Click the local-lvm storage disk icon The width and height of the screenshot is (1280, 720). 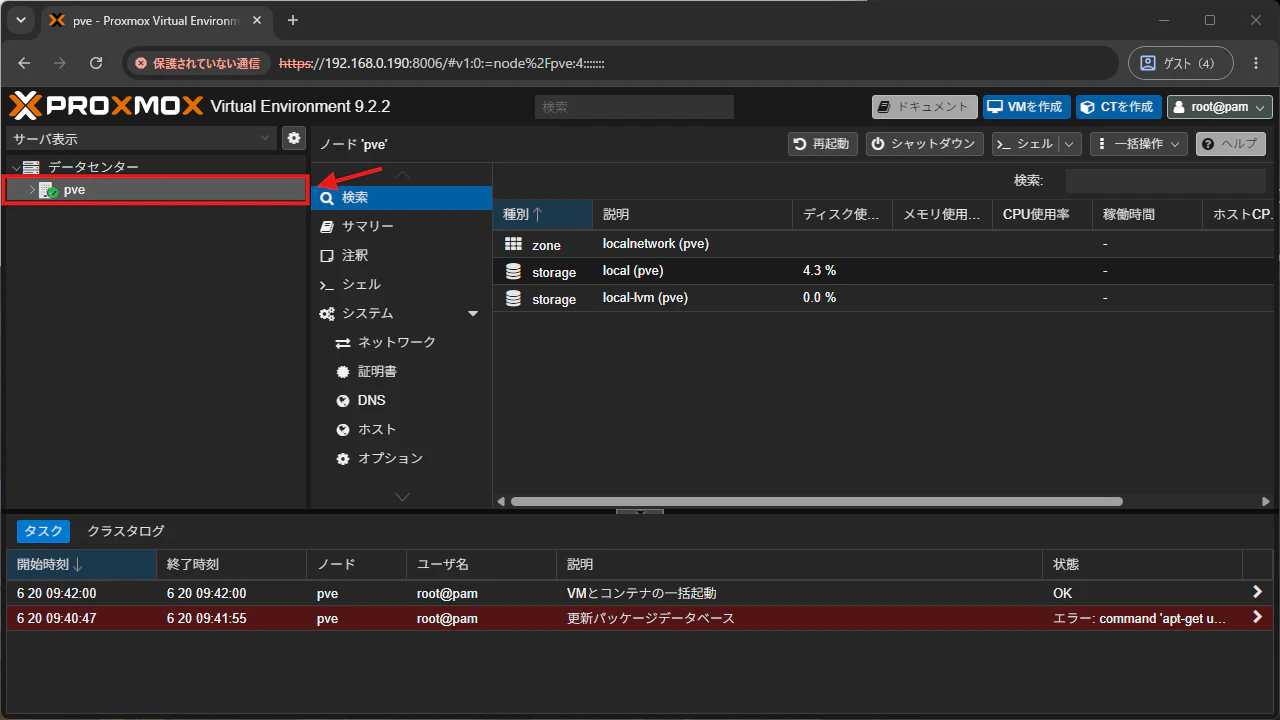pos(514,298)
